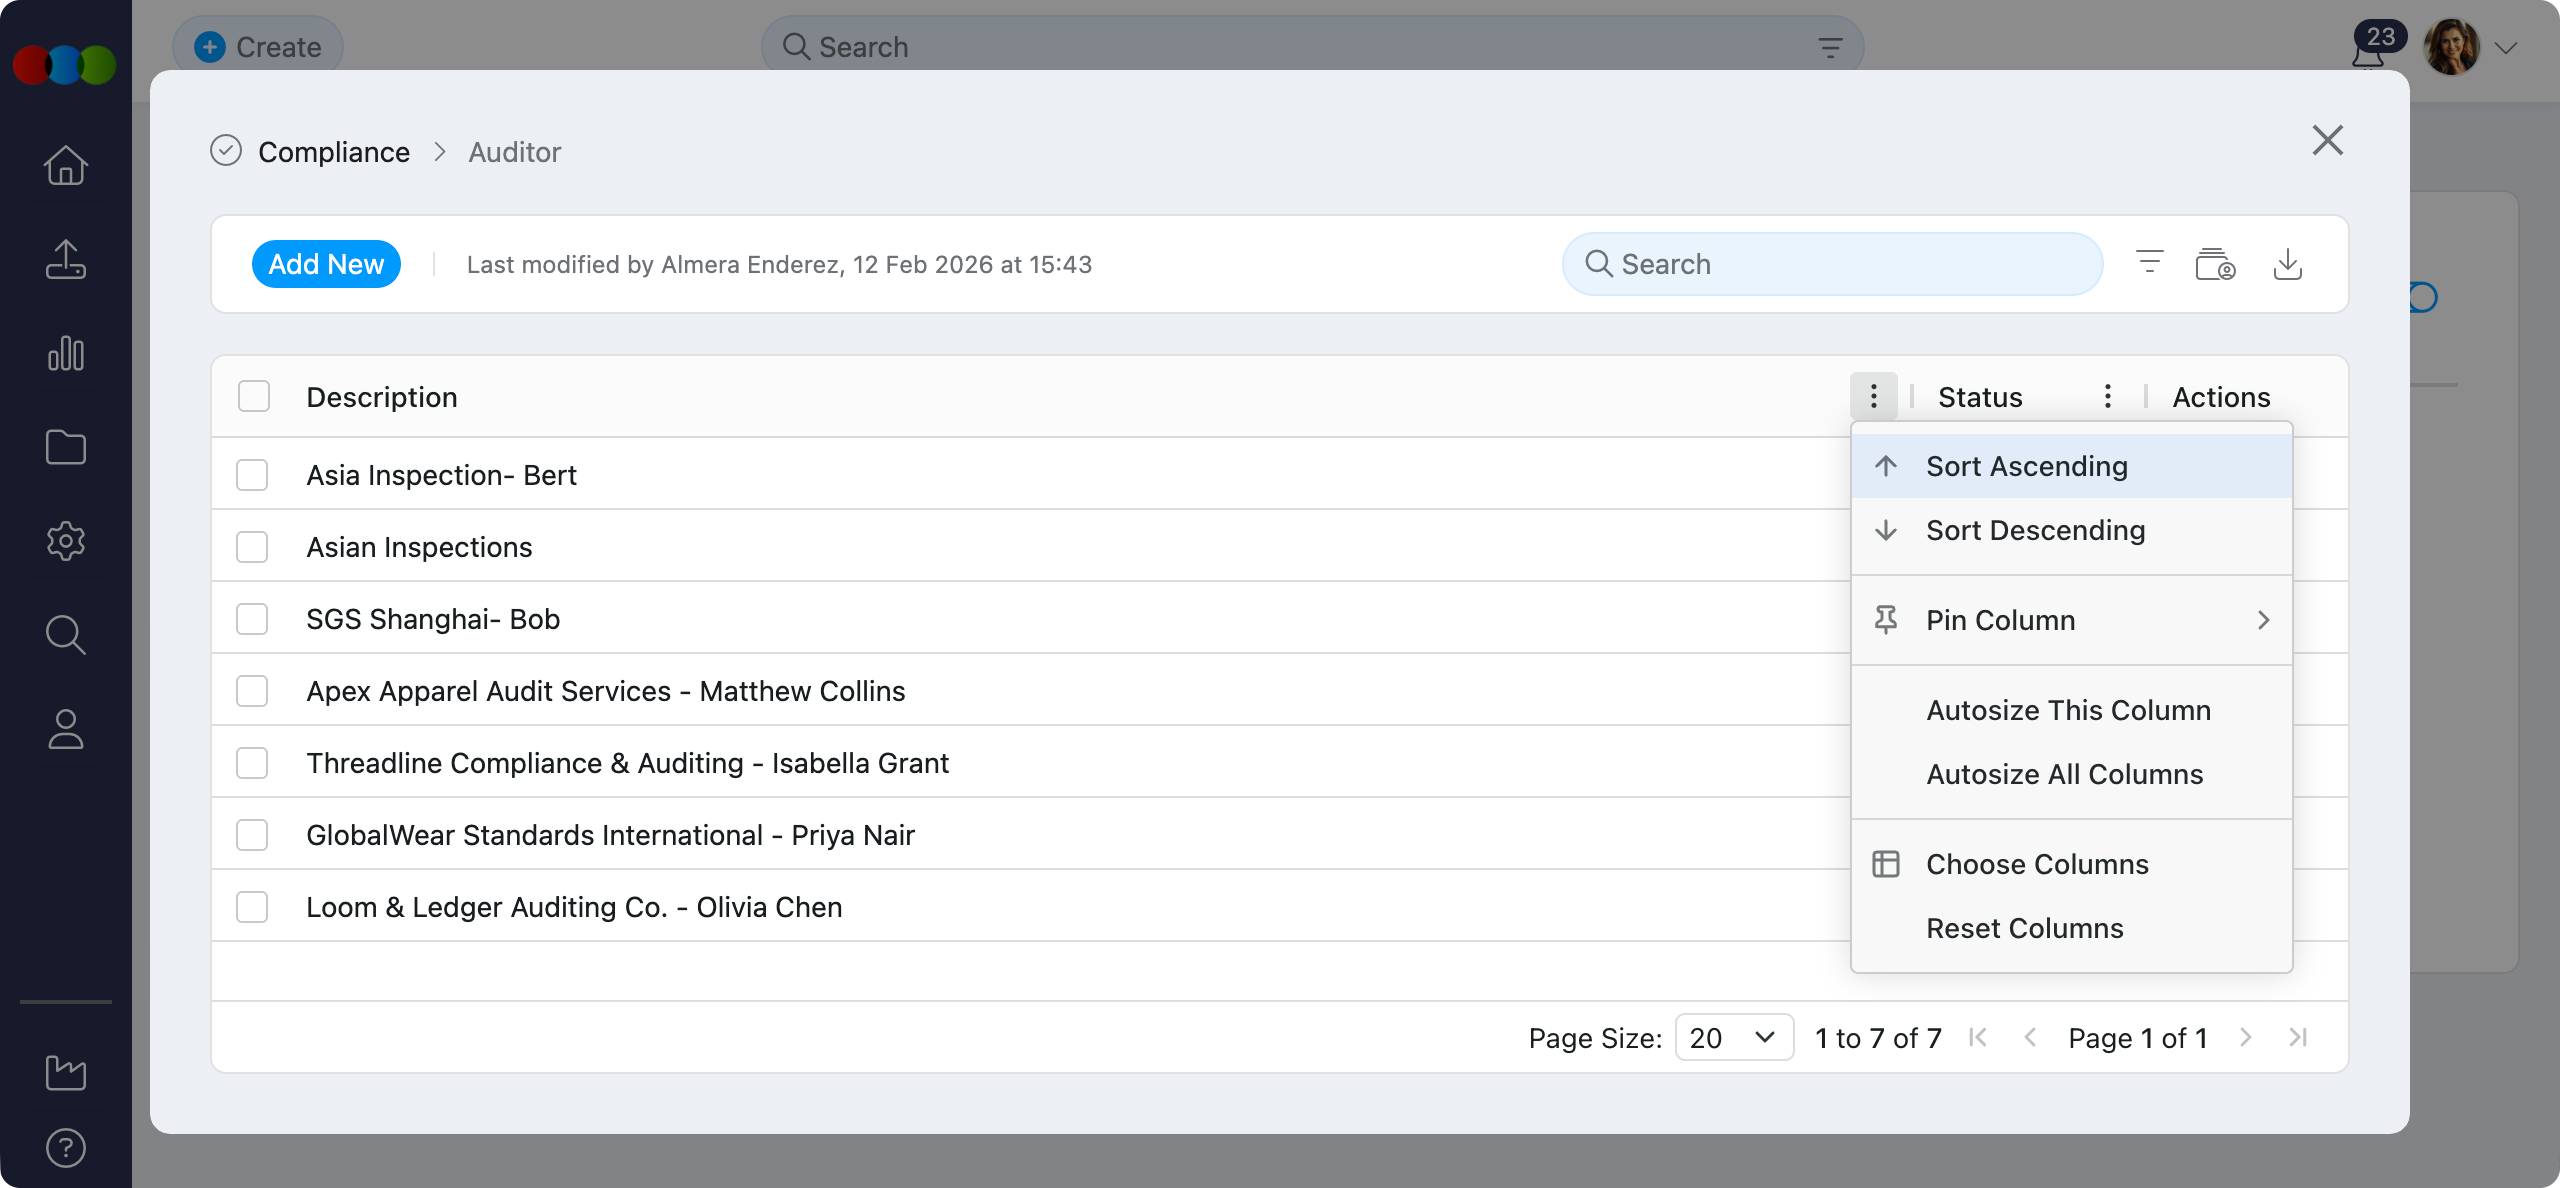Check the select-all checkbox in the header
2560x1188 pixels.
tap(253, 396)
